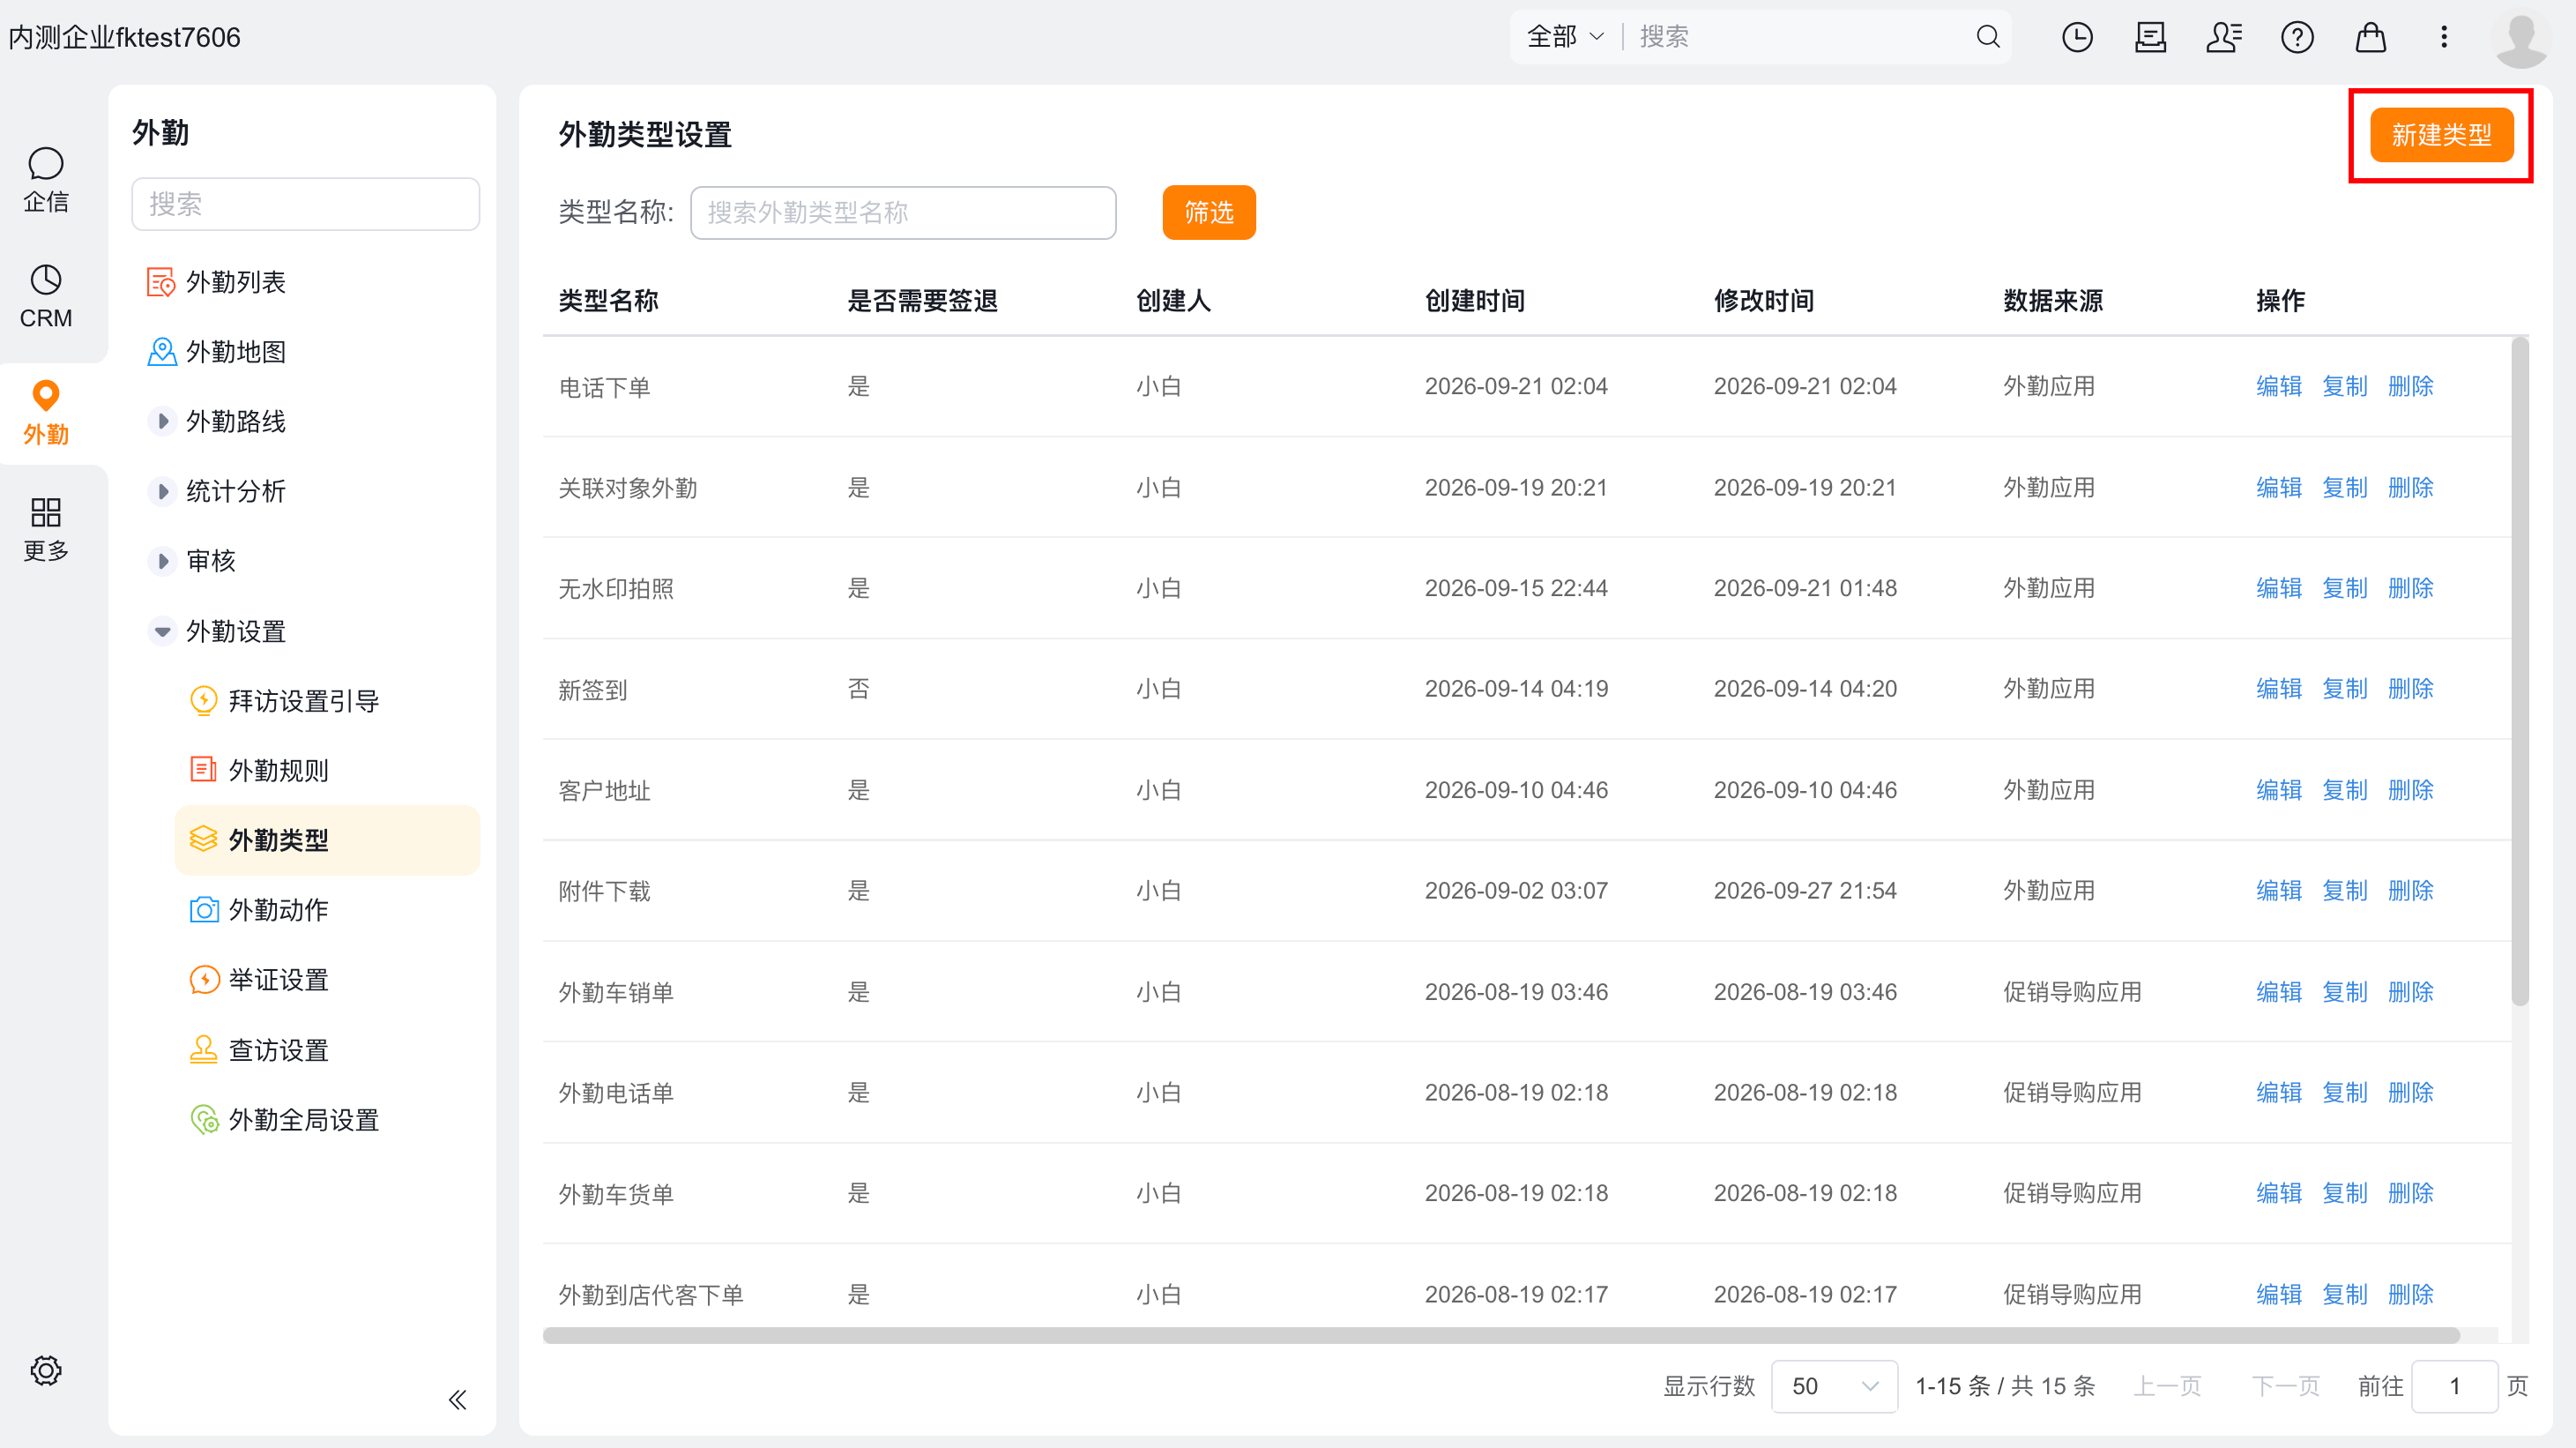
Task: Open the three-dot more menu
Action: [2443, 37]
